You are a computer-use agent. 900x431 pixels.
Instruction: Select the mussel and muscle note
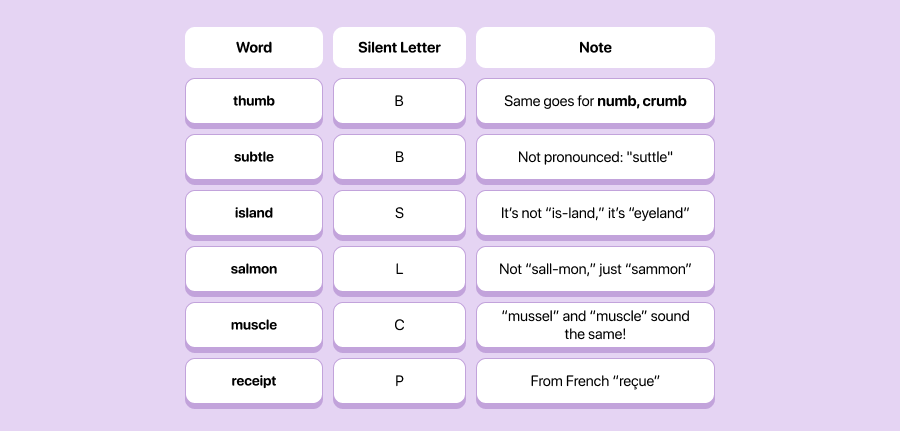(x=595, y=325)
